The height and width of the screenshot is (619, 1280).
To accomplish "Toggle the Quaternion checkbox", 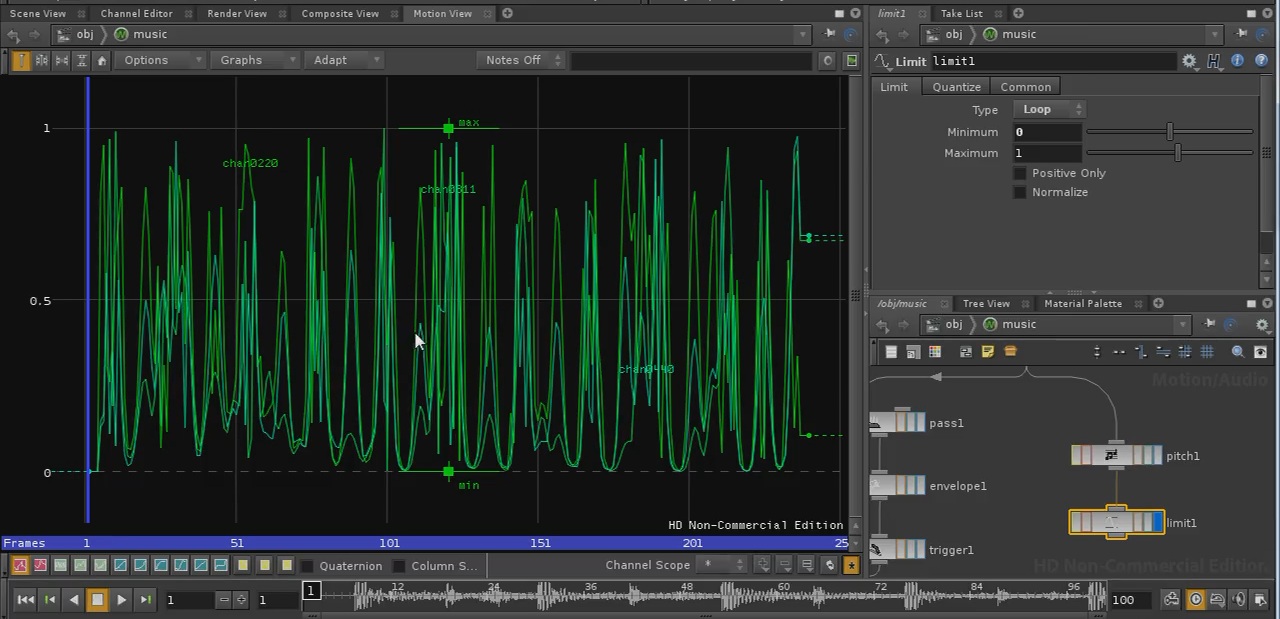I will click(x=307, y=566).
